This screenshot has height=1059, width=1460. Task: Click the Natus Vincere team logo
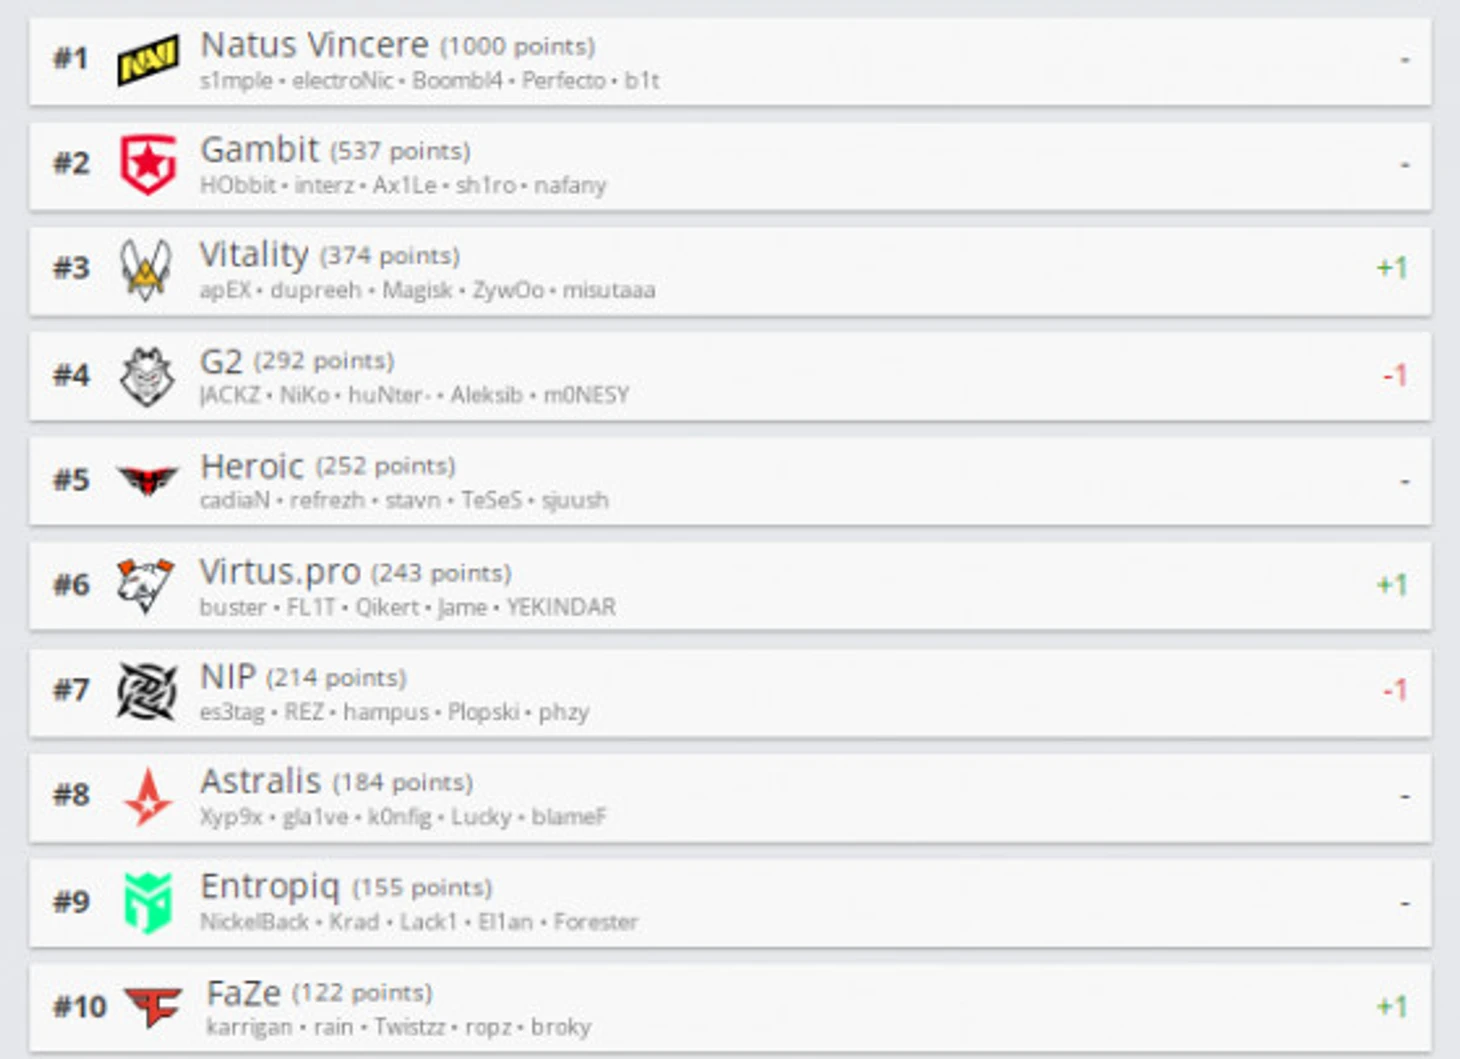click(x=148, y=60)
